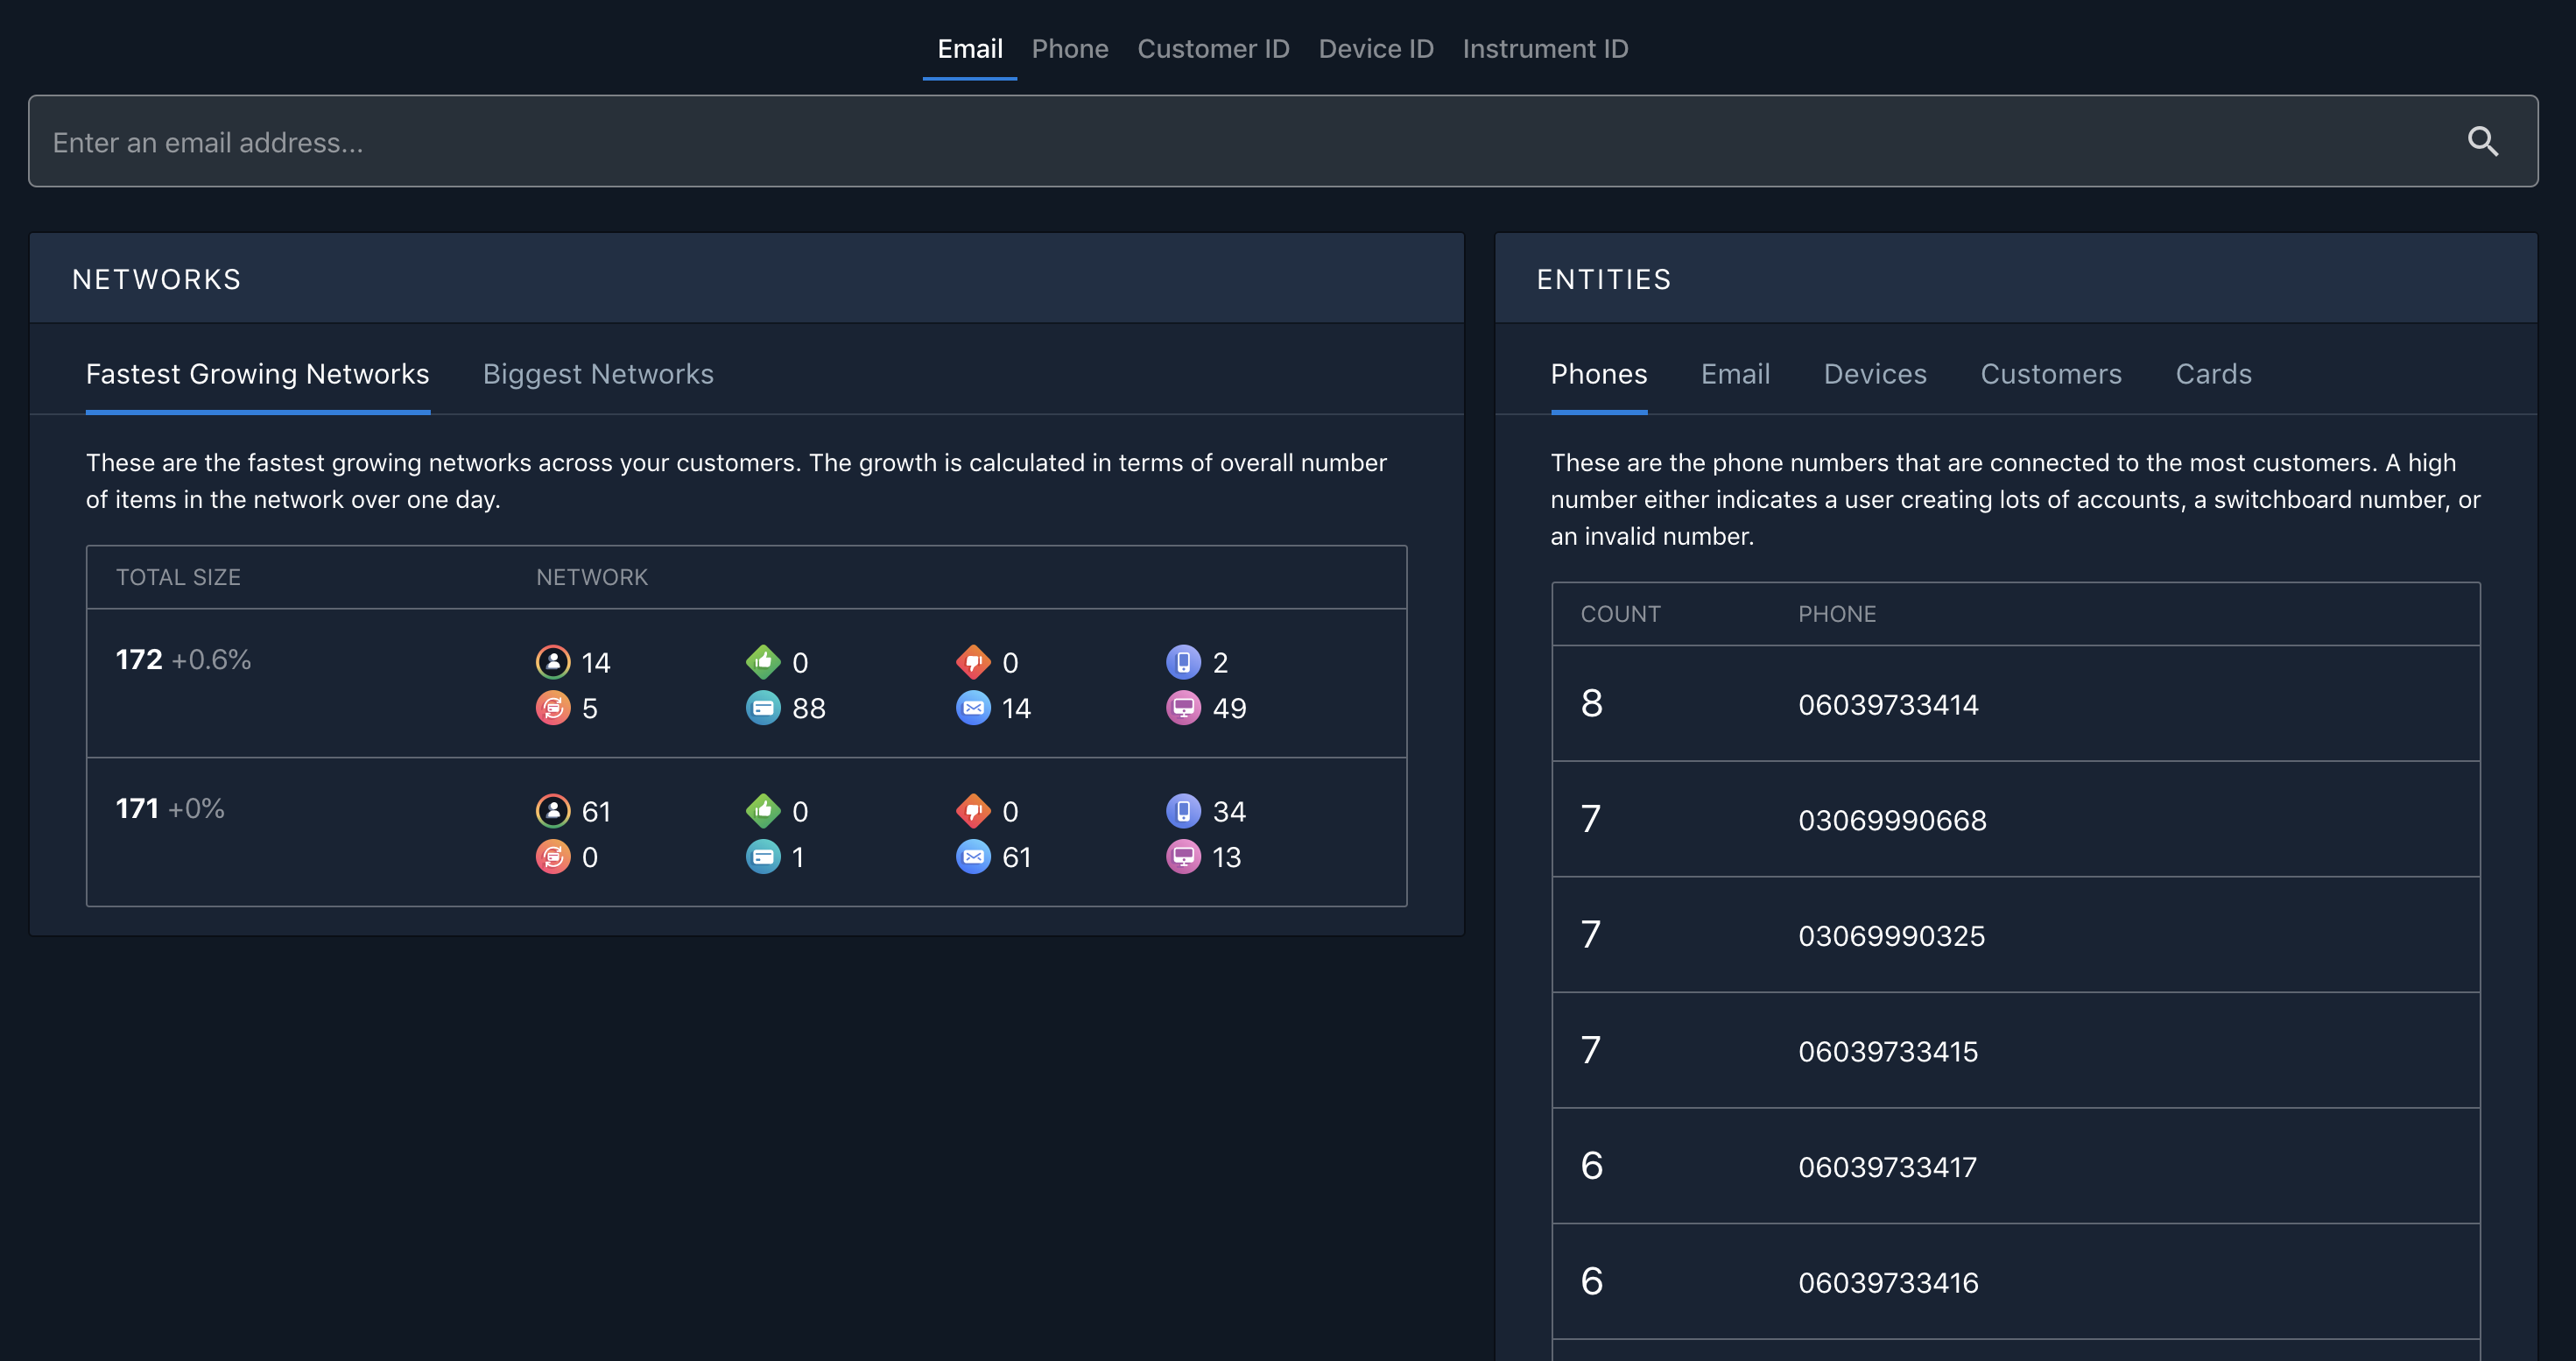Open phone number 03069990668 row
Viewport: 2576px width, 1361px height.
pos(1891,820)
